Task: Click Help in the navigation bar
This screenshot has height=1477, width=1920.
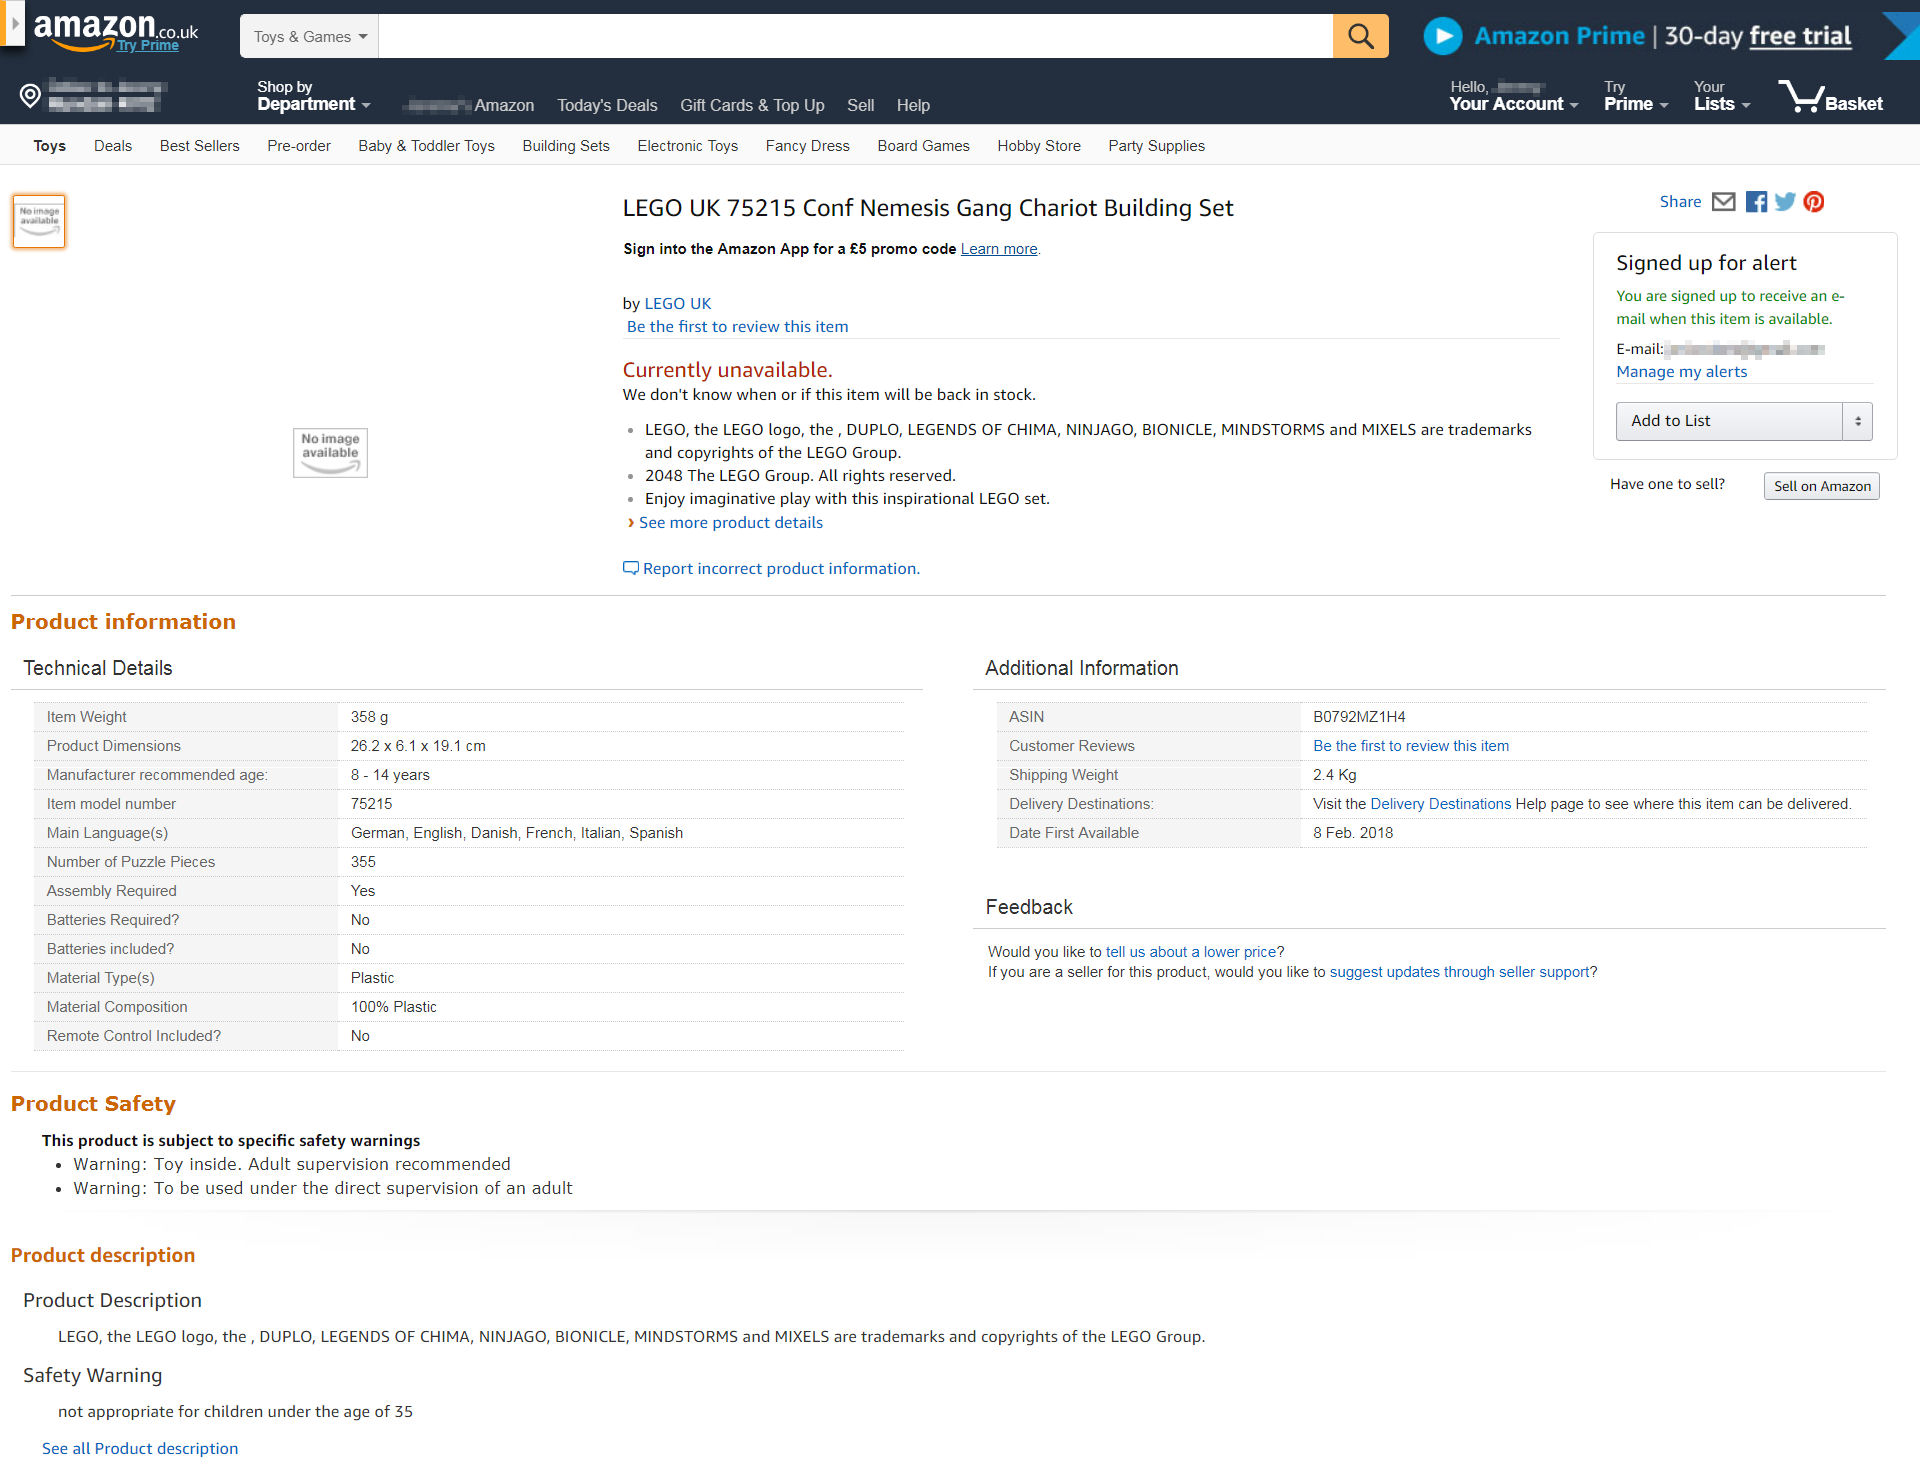Action: [913, 105]
